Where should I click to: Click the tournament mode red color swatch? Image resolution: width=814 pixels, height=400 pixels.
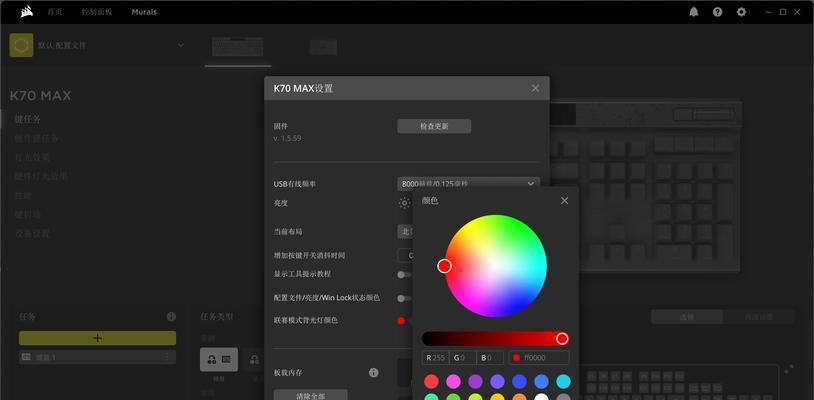click(x=401, y=321)
